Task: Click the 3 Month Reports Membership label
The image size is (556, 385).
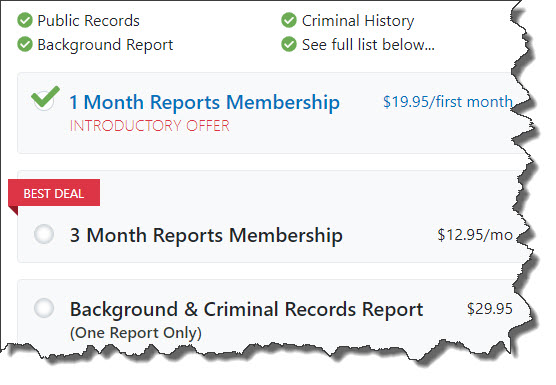Action: coord(206,235)
